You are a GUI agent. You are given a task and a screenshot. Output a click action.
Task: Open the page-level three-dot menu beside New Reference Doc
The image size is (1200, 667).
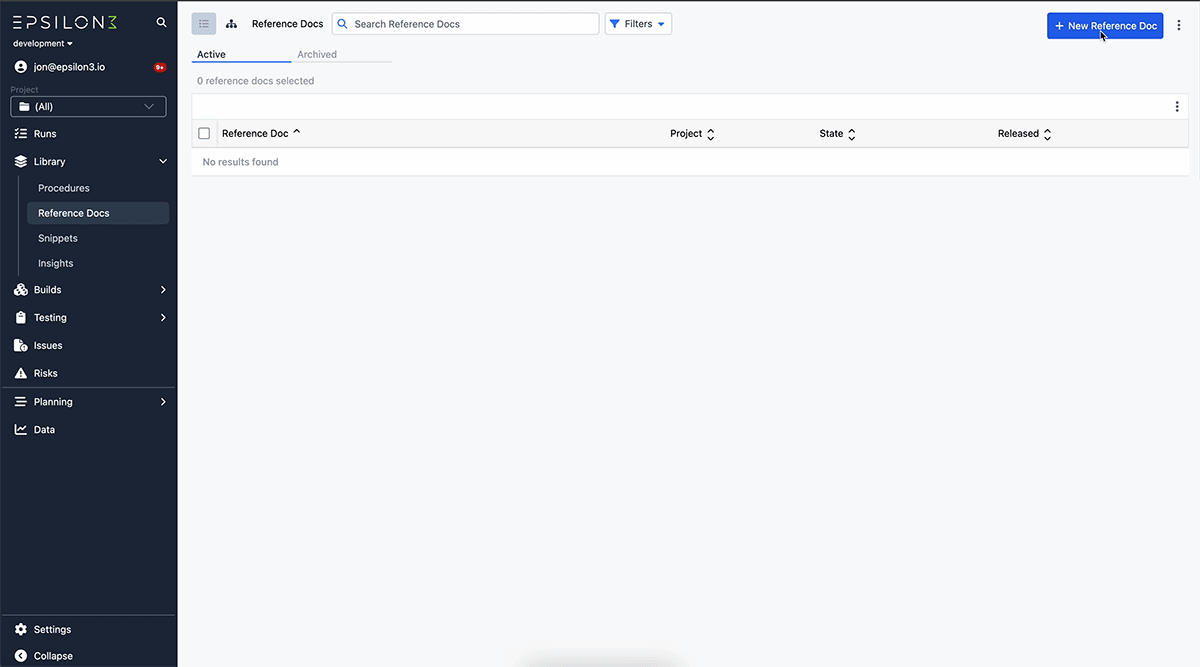click(x=1179, y=26)
